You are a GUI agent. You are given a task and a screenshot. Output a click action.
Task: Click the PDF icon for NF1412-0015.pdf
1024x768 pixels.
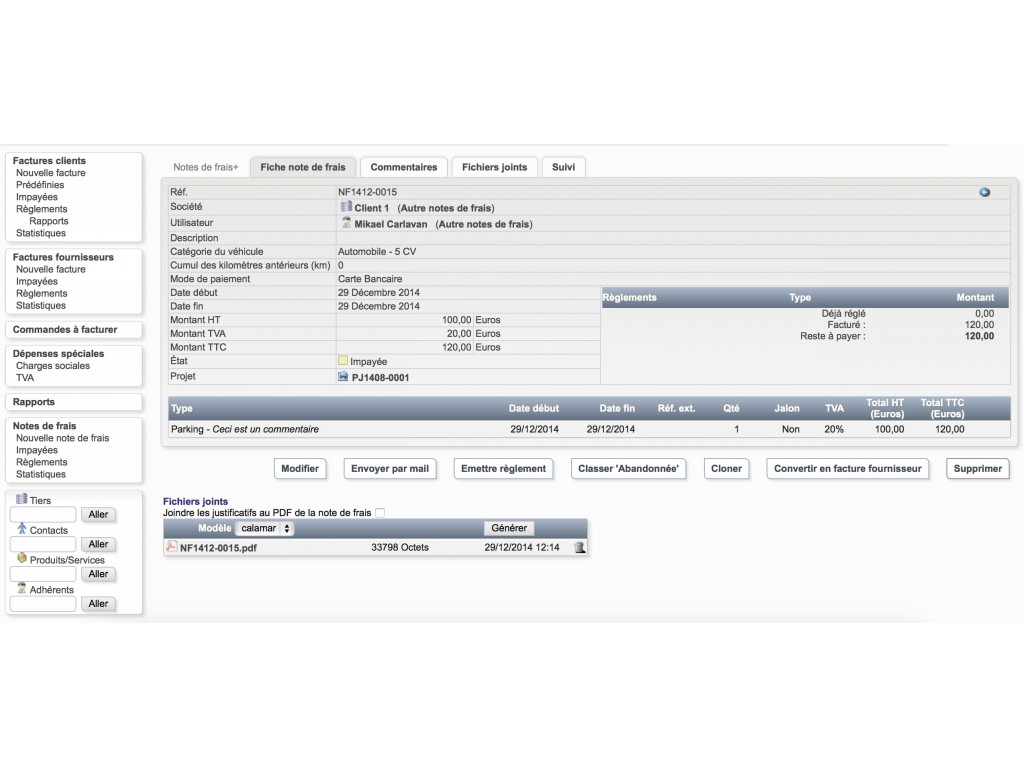(x=171, y=547)
